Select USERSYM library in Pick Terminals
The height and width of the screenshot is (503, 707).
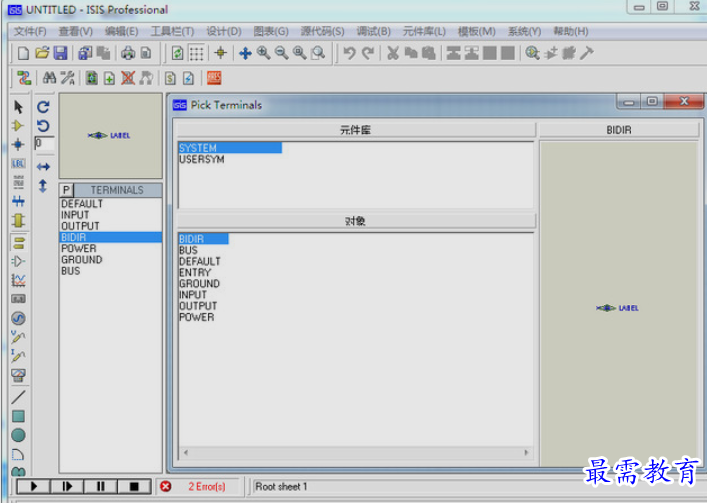point(202,160)
